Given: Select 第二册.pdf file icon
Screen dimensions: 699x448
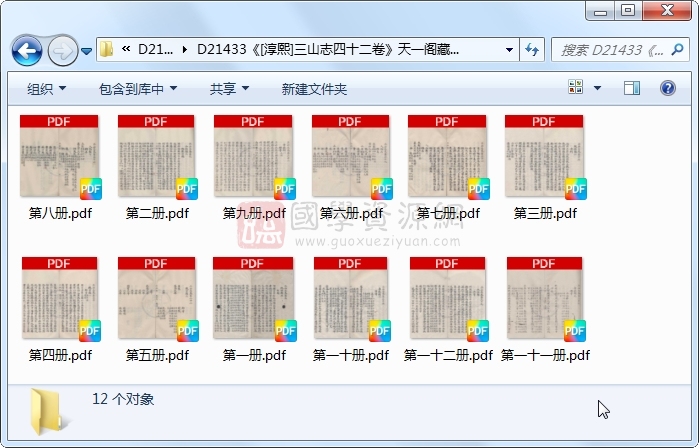Looking at the screenshot, I should [156, 157].
